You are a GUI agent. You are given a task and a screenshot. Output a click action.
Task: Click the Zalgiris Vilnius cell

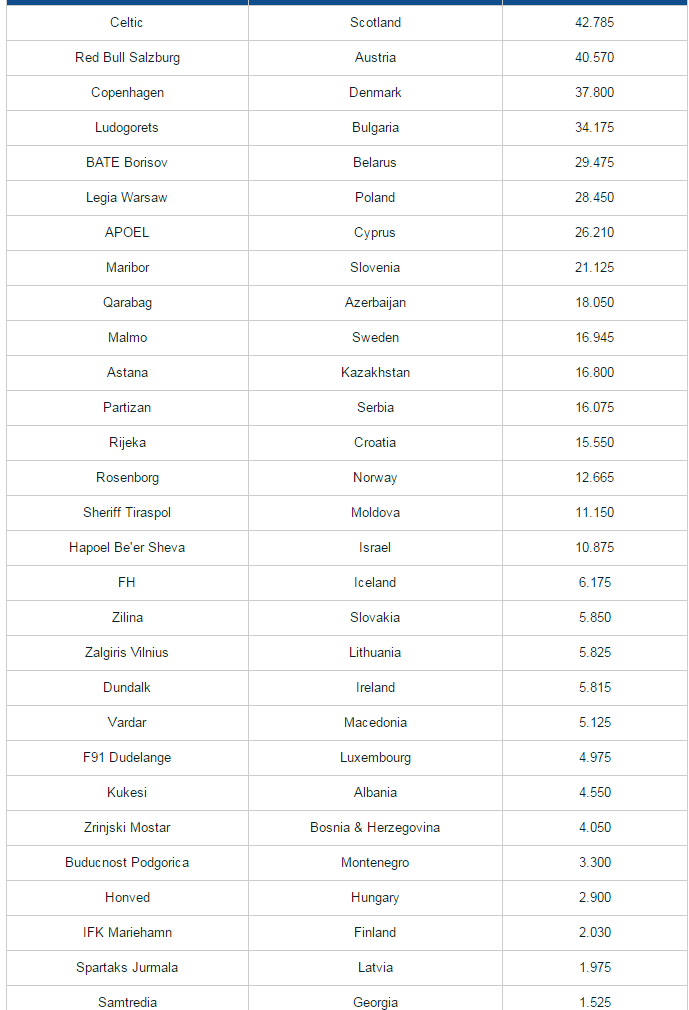[127, 652]
